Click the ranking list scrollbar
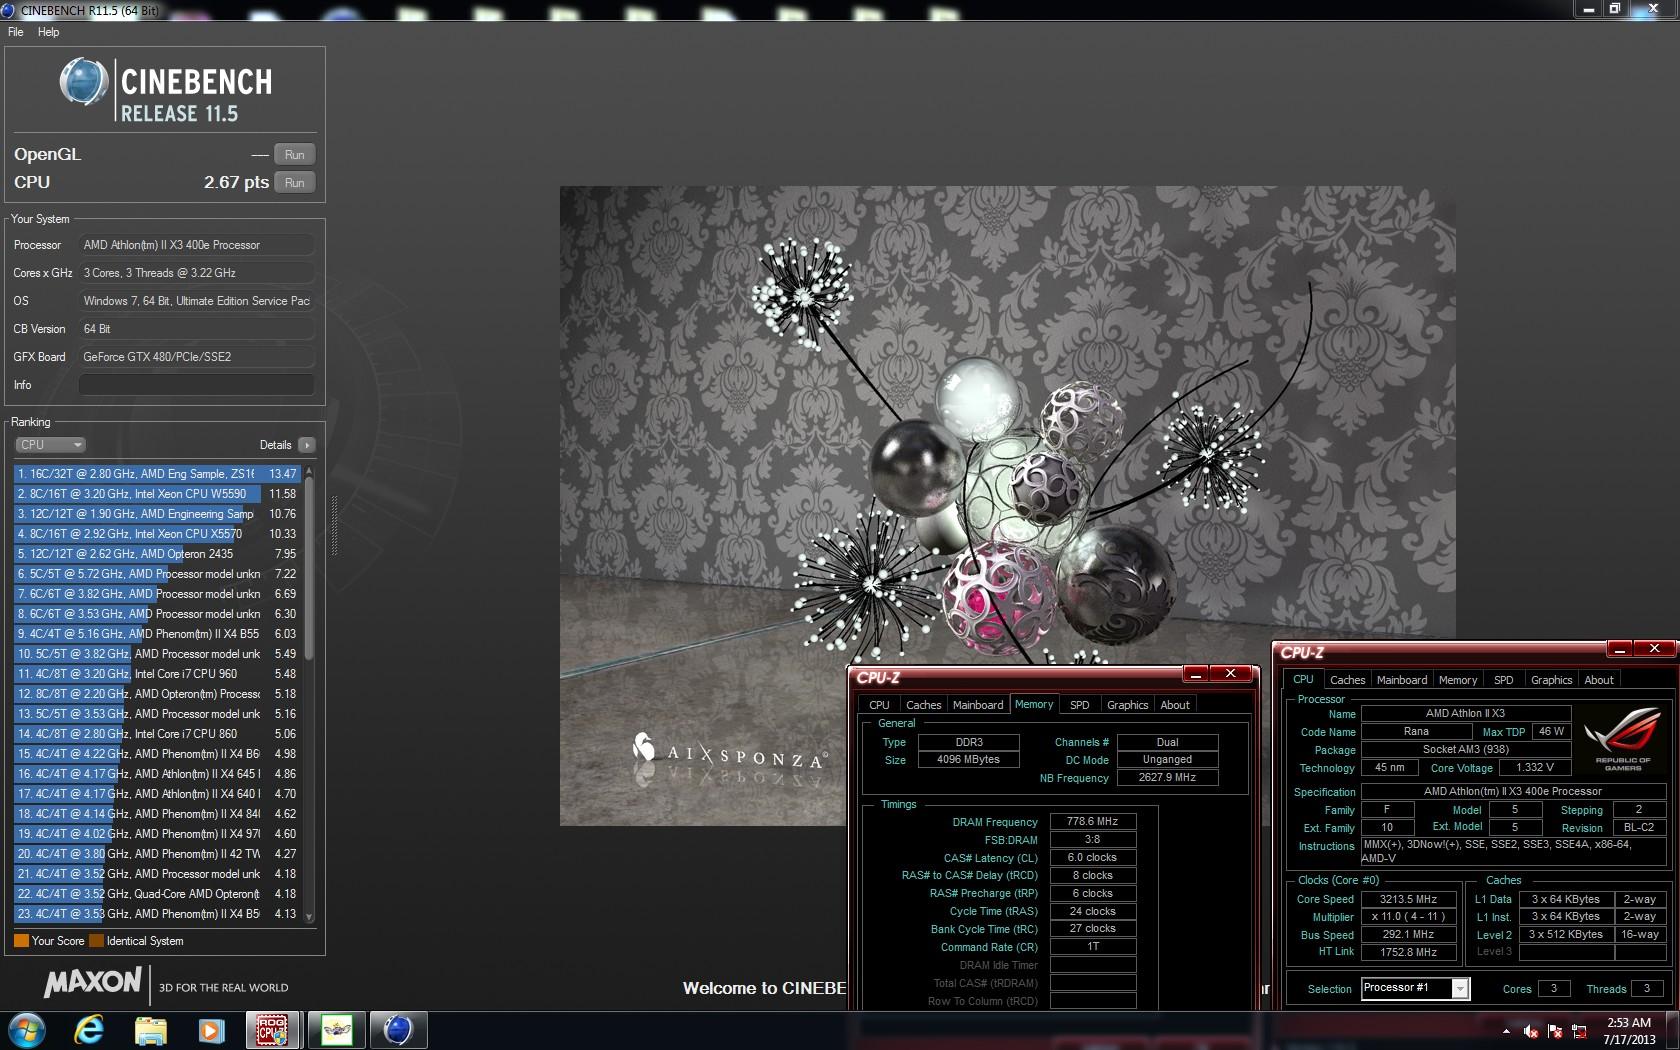1680x1050 pixels. click(309, 570)
